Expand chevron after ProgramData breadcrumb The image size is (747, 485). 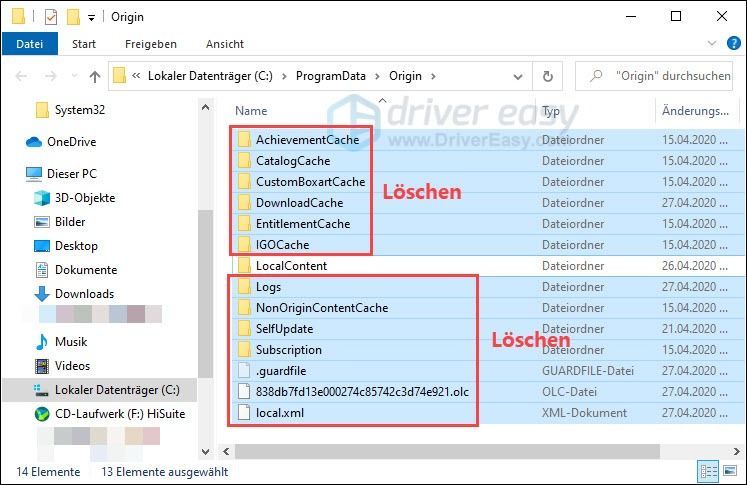pyautogui.click(x=377, y=76)
